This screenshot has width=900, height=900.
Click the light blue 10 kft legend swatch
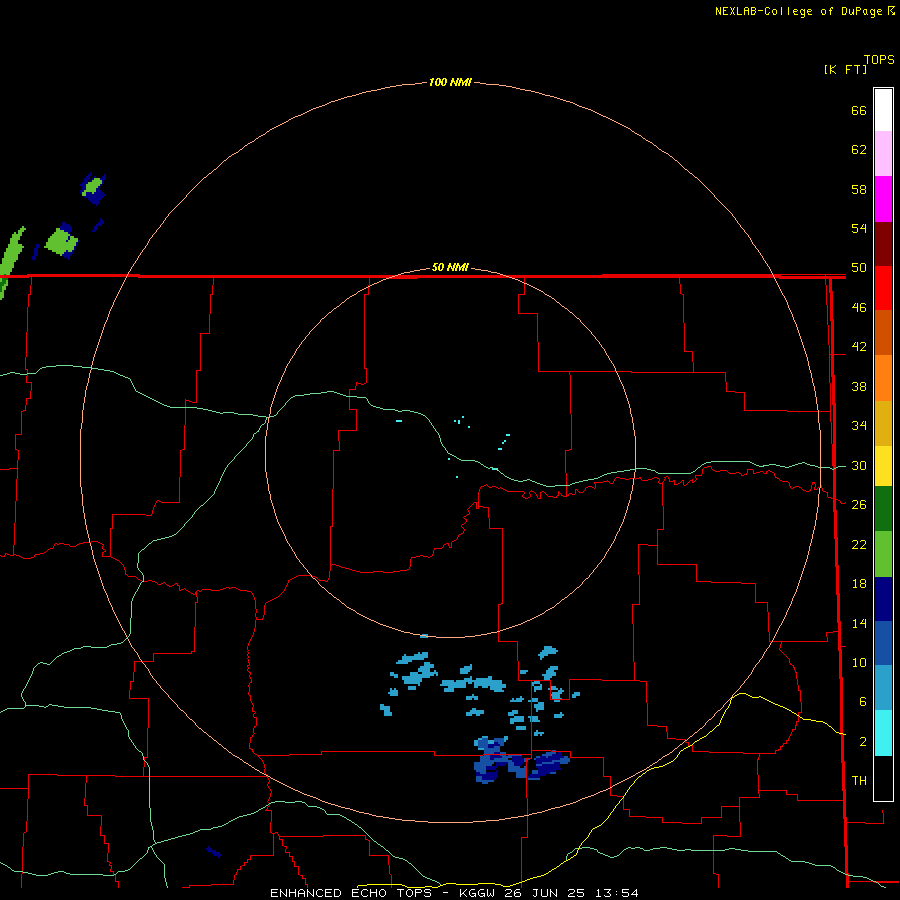click(883, 688)
